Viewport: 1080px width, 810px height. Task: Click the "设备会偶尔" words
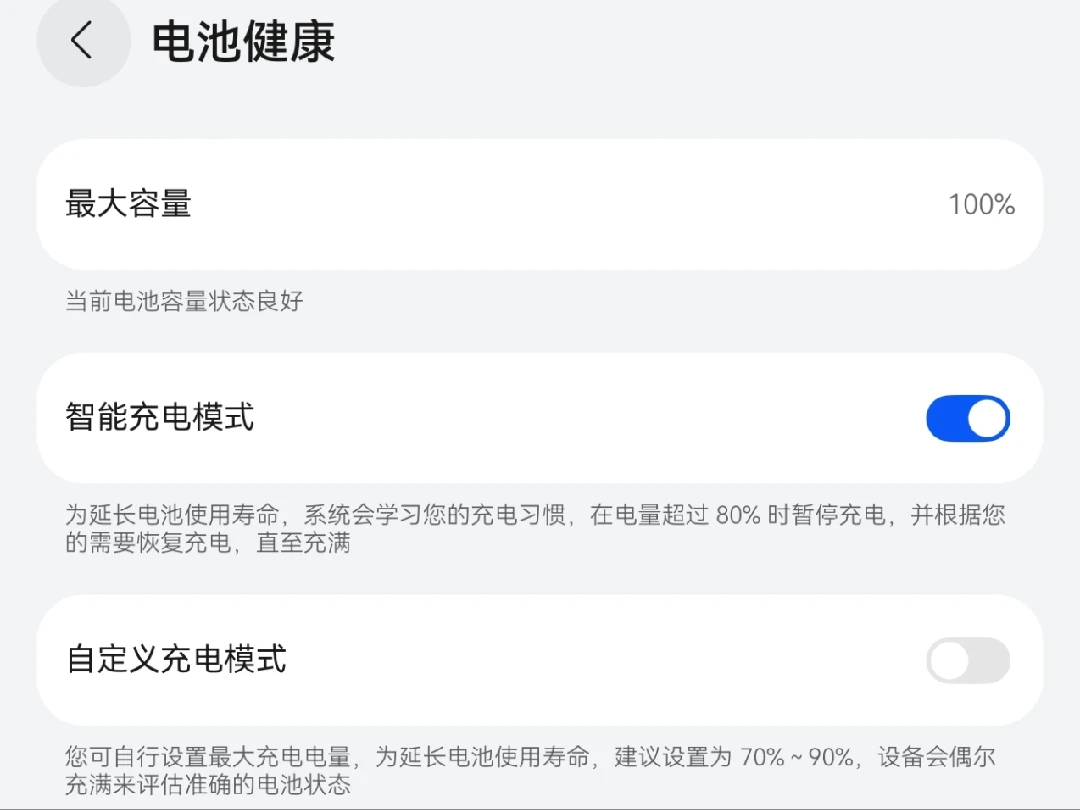coord(937,757)
